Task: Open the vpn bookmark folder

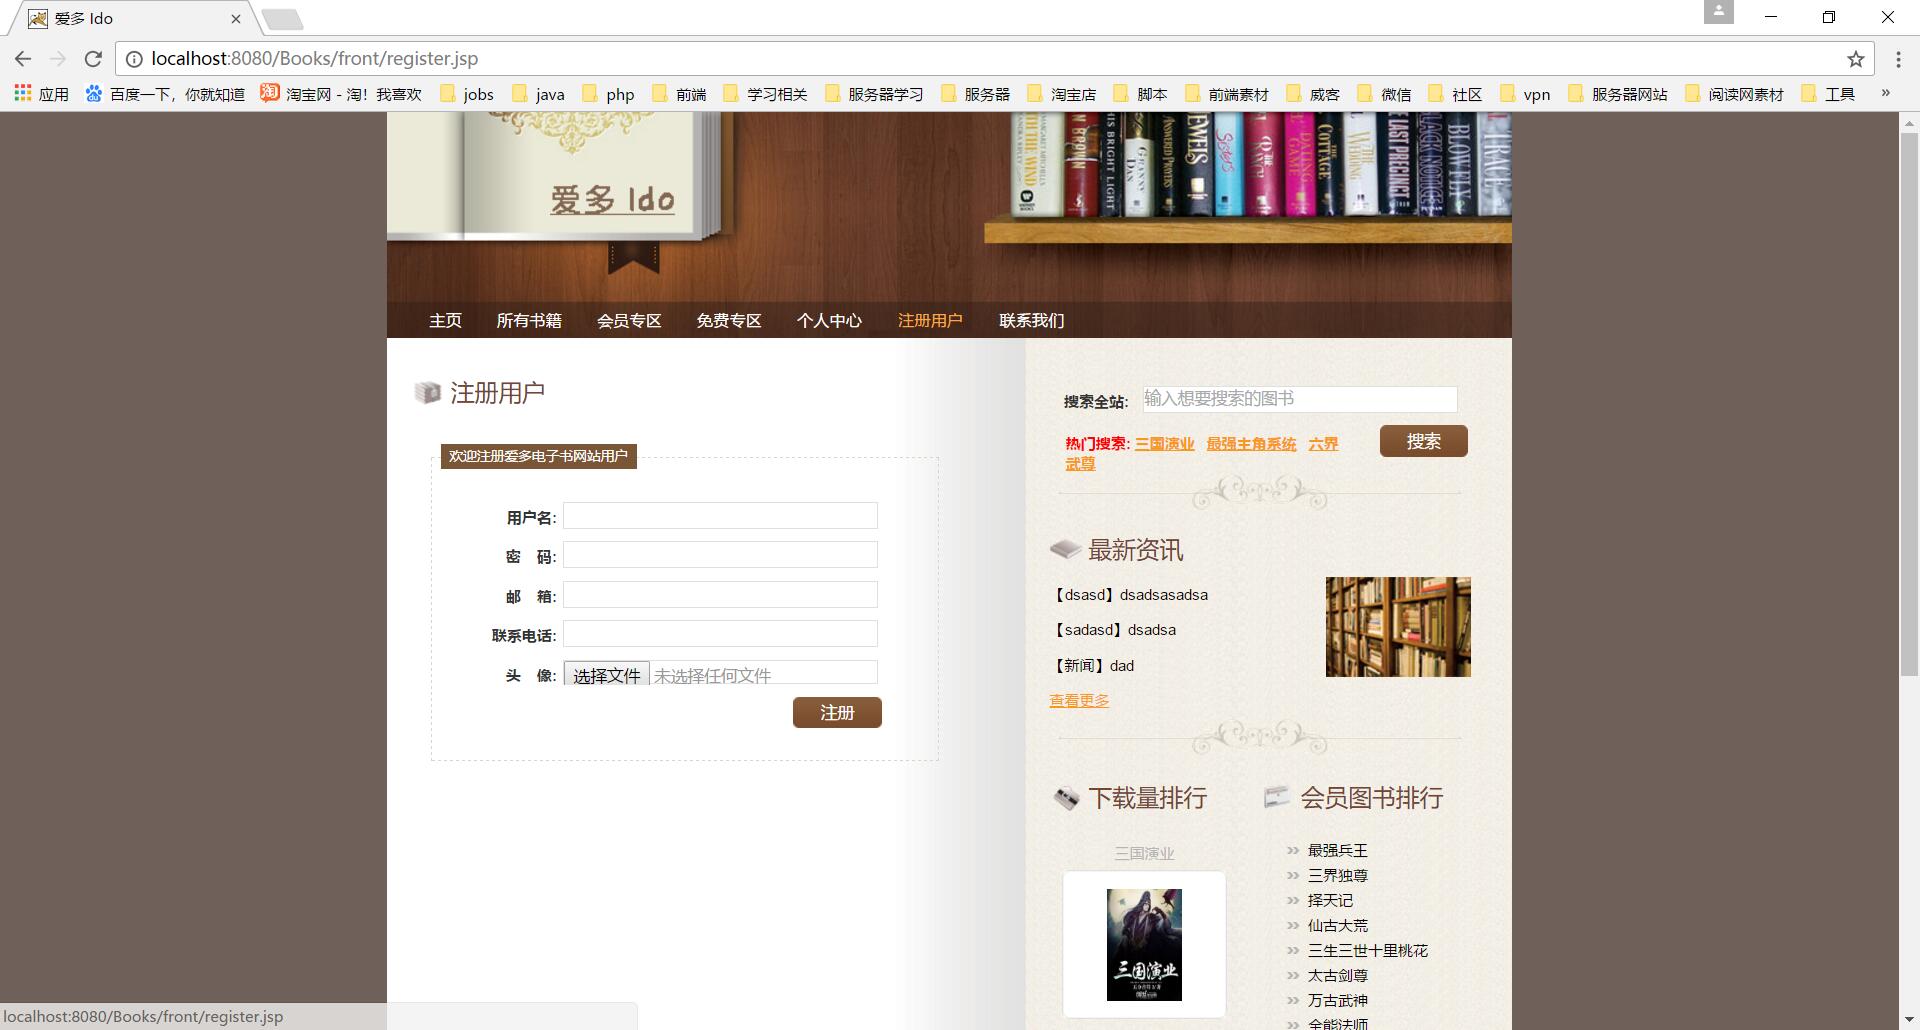Action: 1526,94
